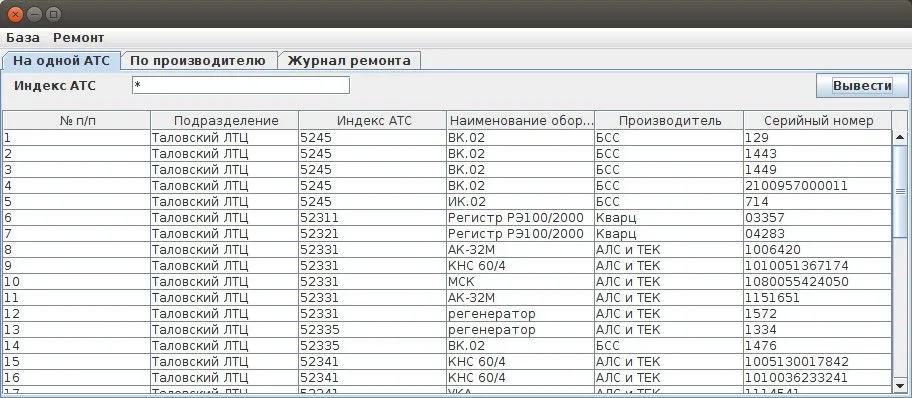This screenshot has height=398, width=912.
Task: Select the МСК equipment cell
Action: 521,282
